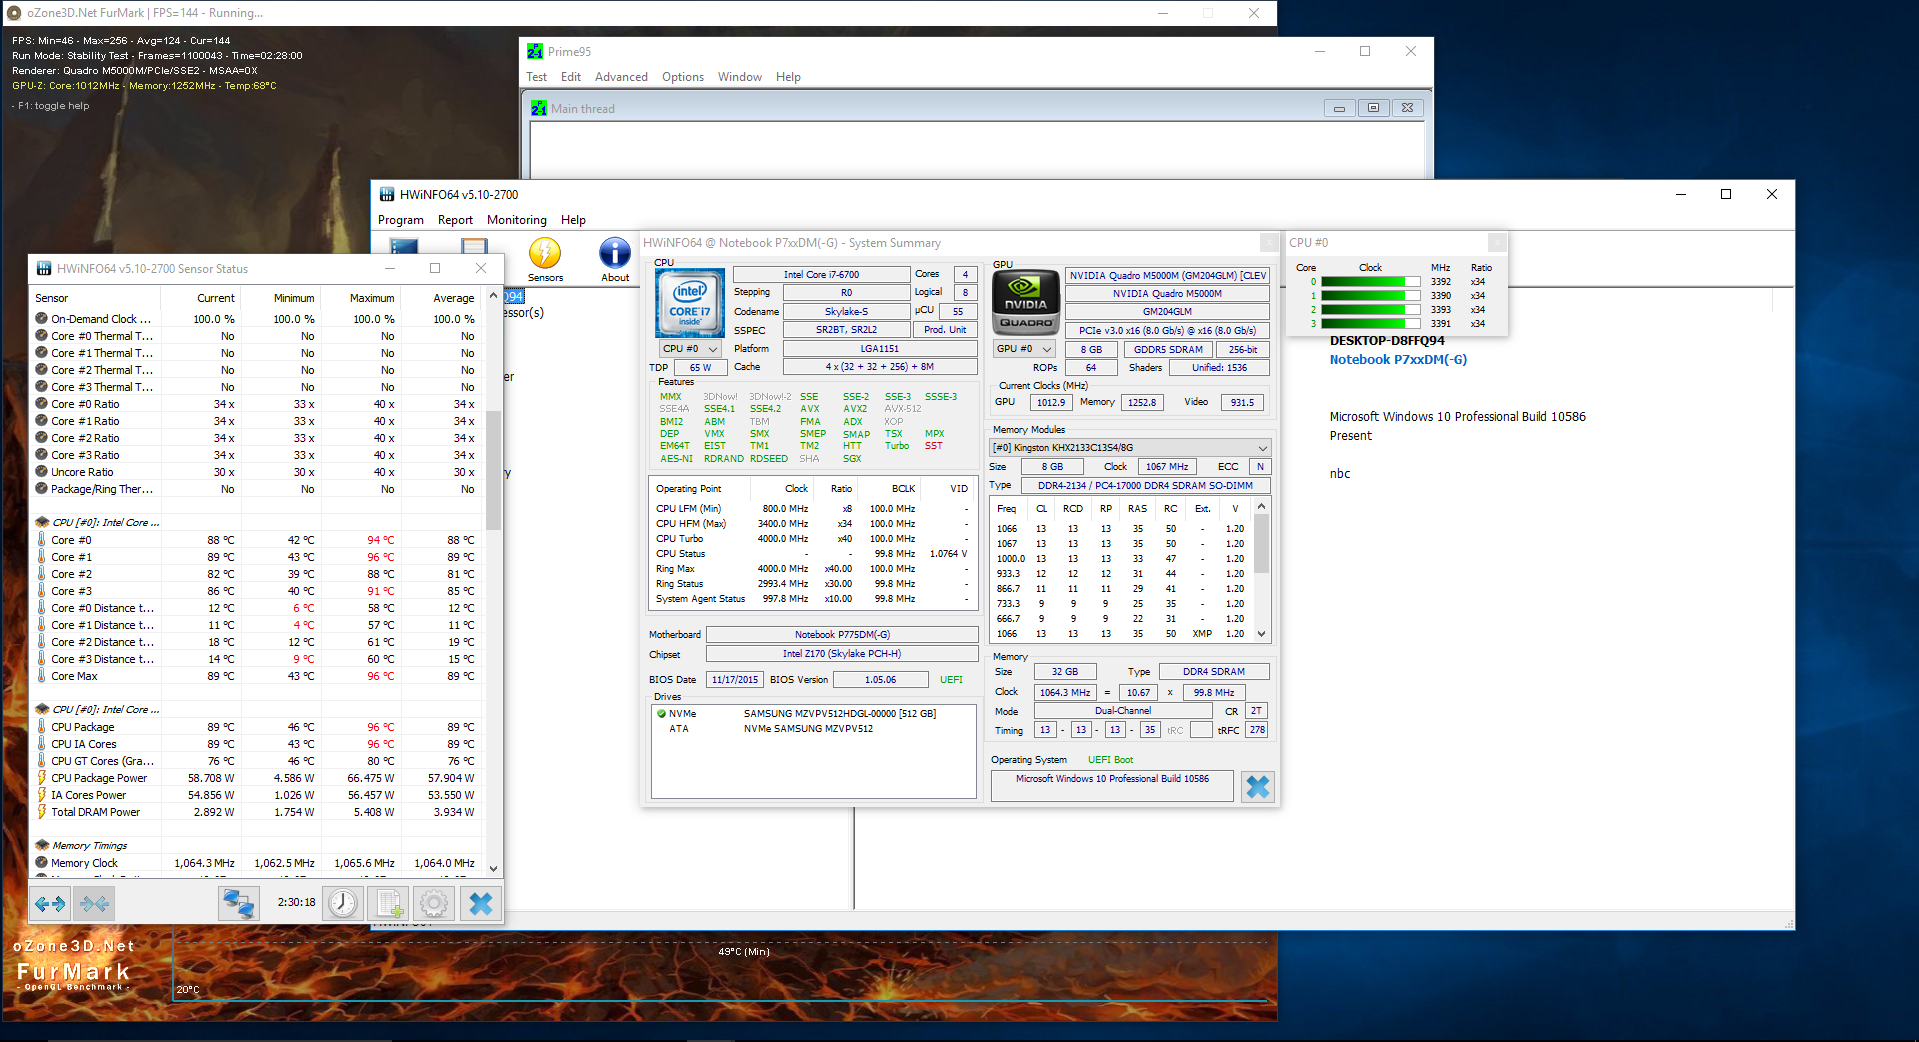Click the chip icon beside Memory Timings
The image size is (1919, 1042).
(x=42, y=845)
